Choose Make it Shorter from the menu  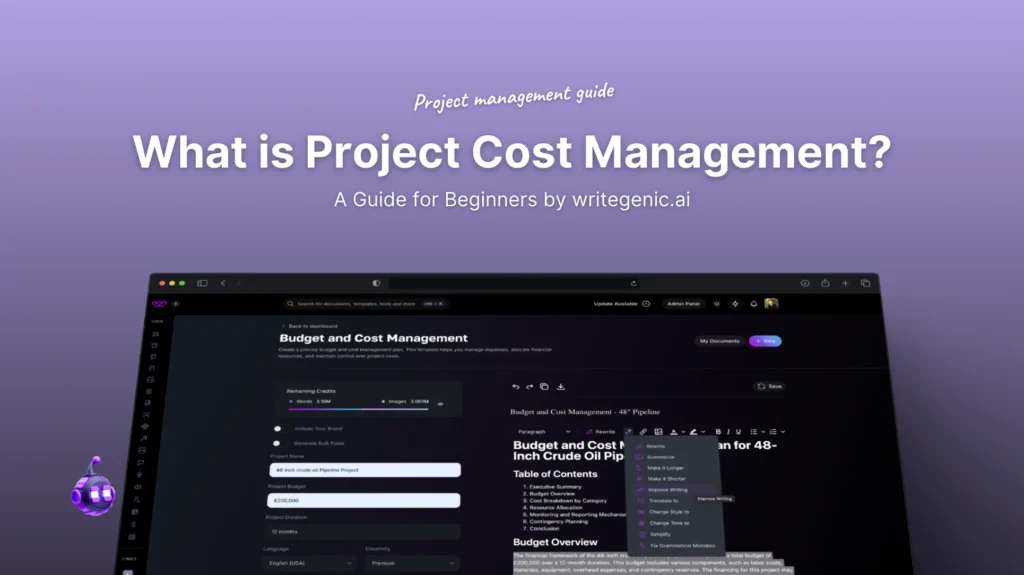pos(666,479)
